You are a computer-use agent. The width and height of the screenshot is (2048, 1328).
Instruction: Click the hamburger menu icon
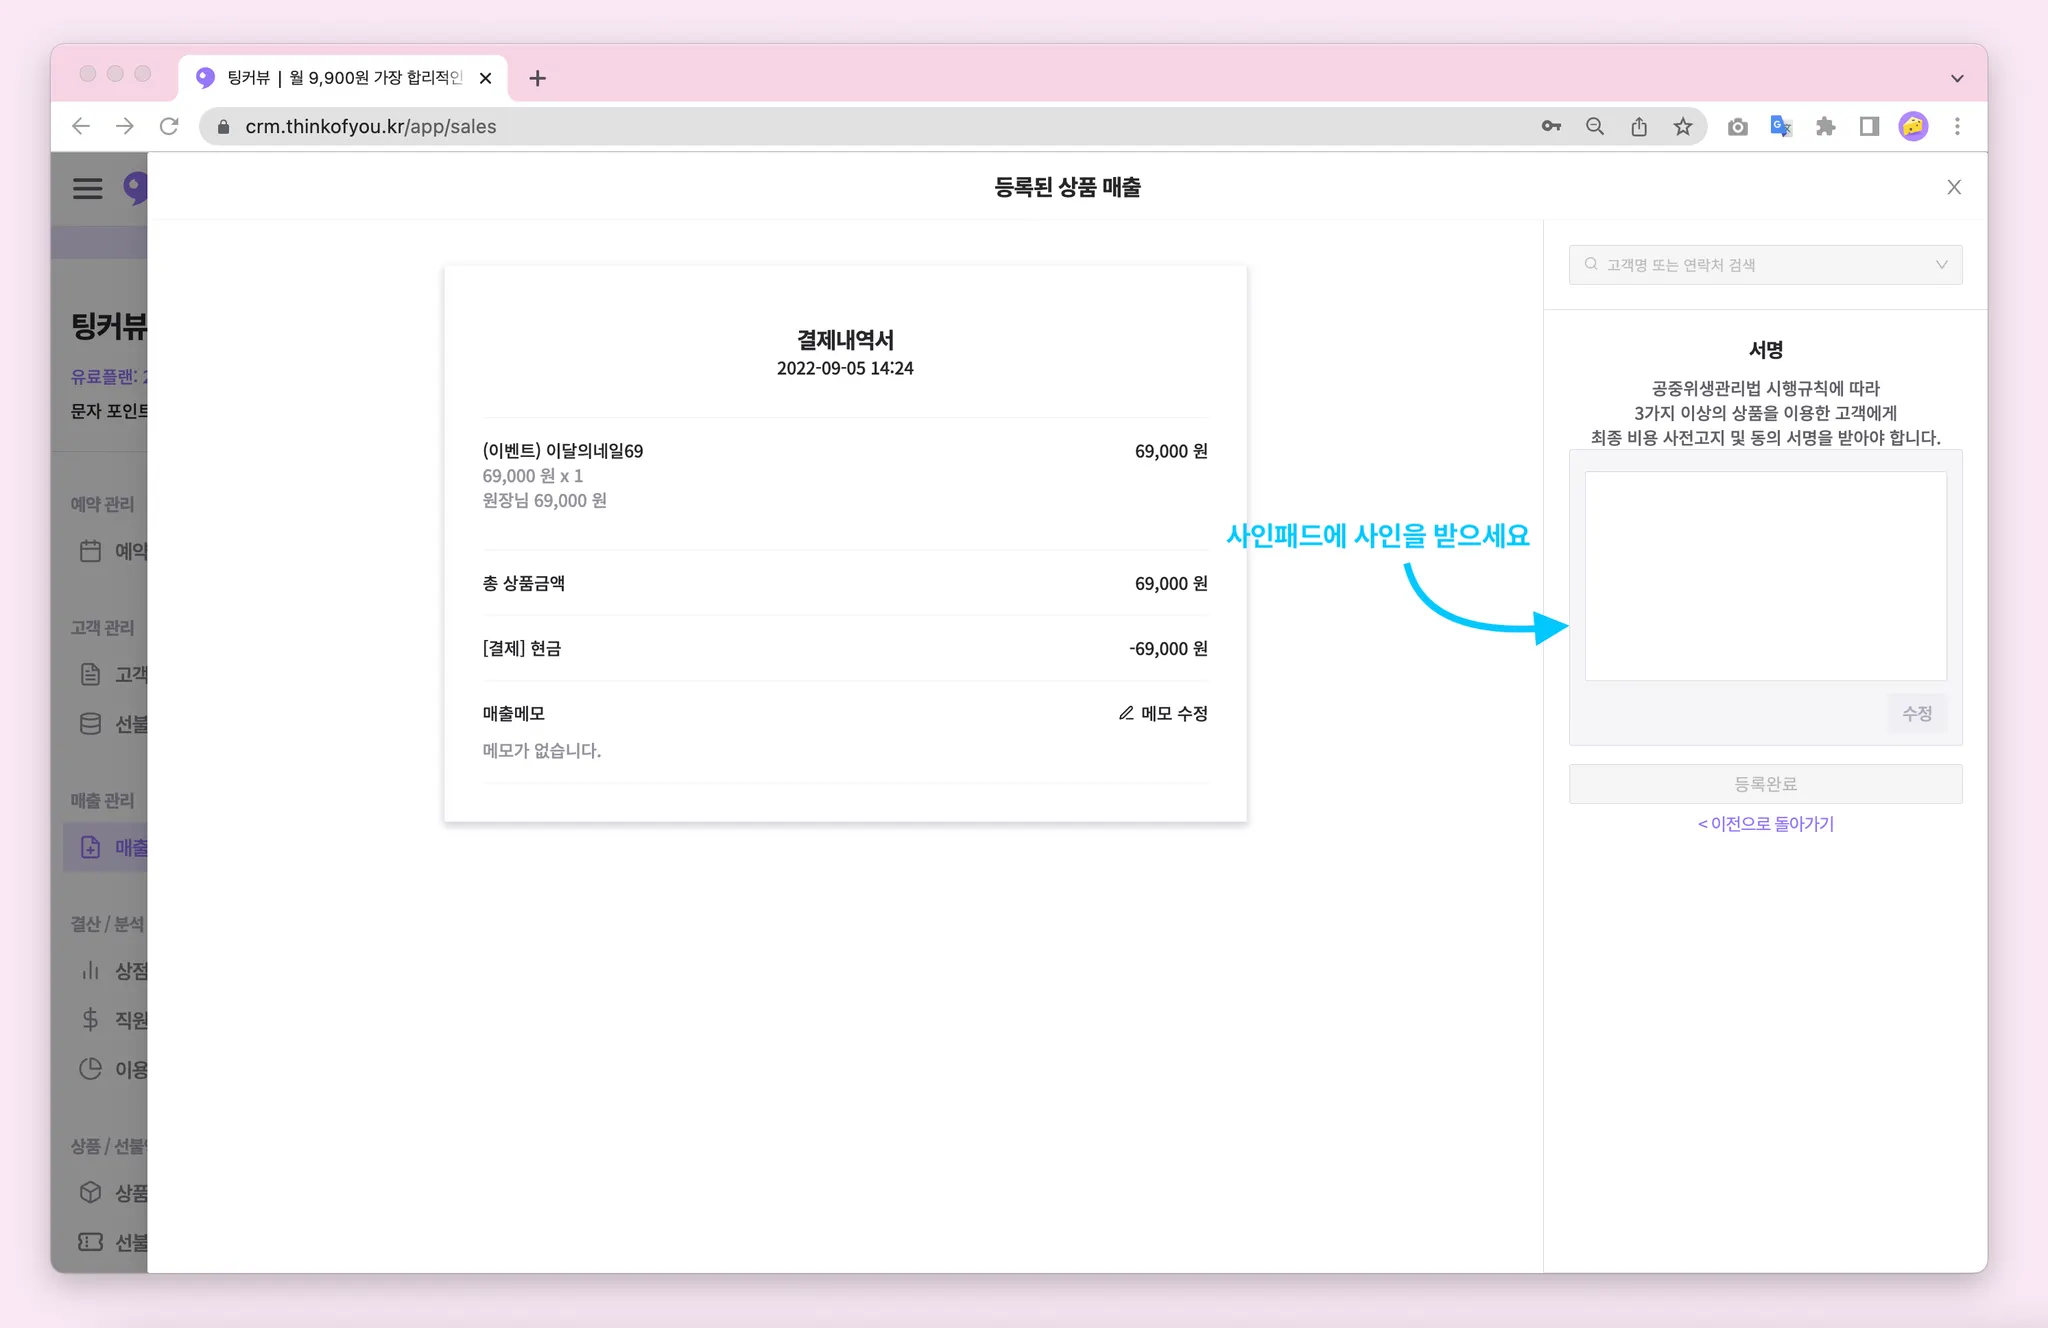tap(87, 188)
